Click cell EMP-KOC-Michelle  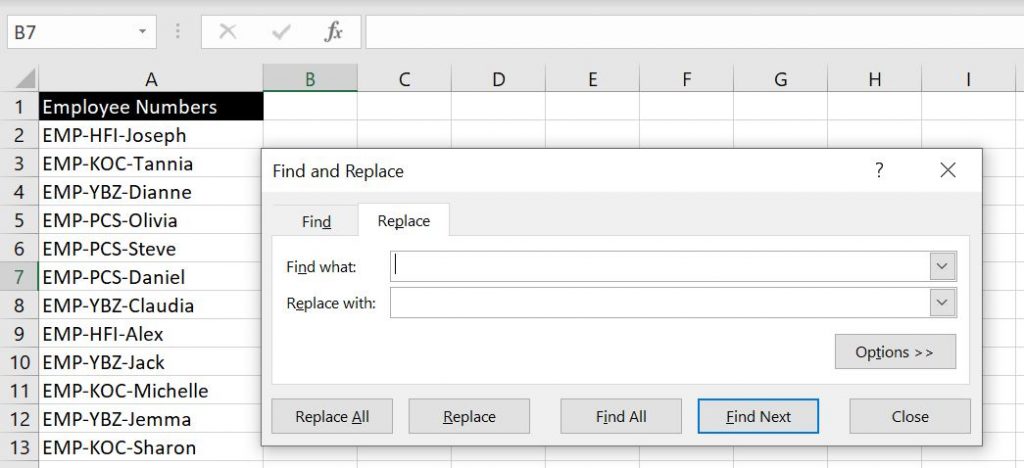pos(151,391)
